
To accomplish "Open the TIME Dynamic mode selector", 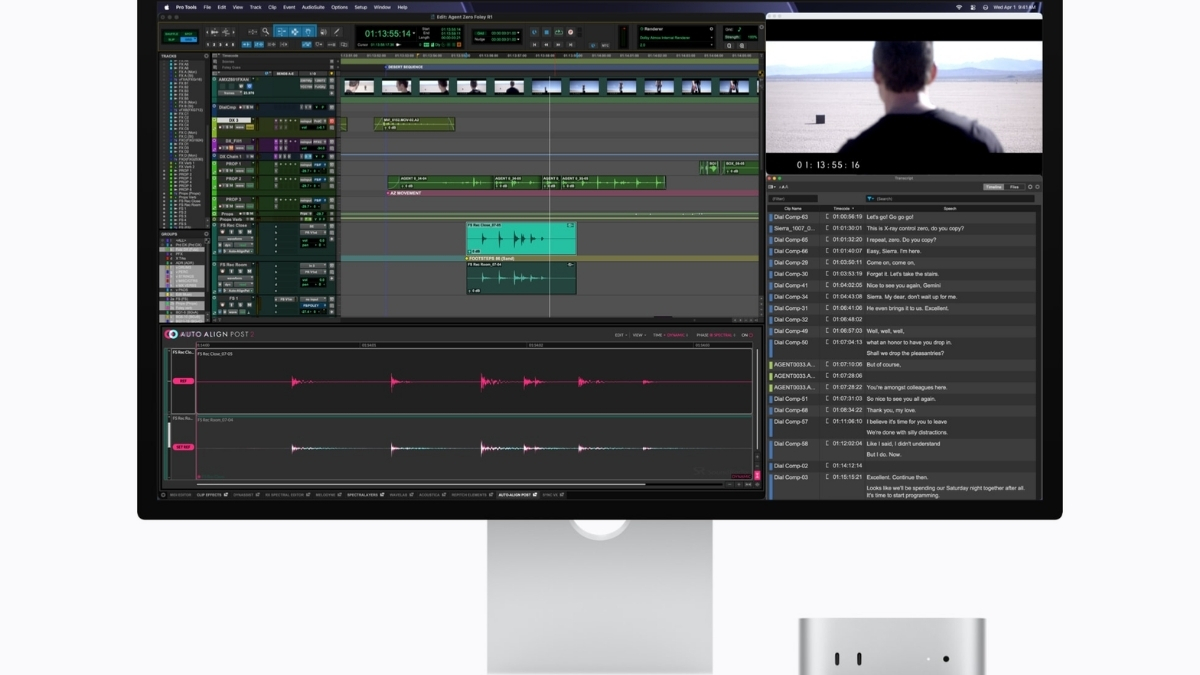I will click(671, 335).
